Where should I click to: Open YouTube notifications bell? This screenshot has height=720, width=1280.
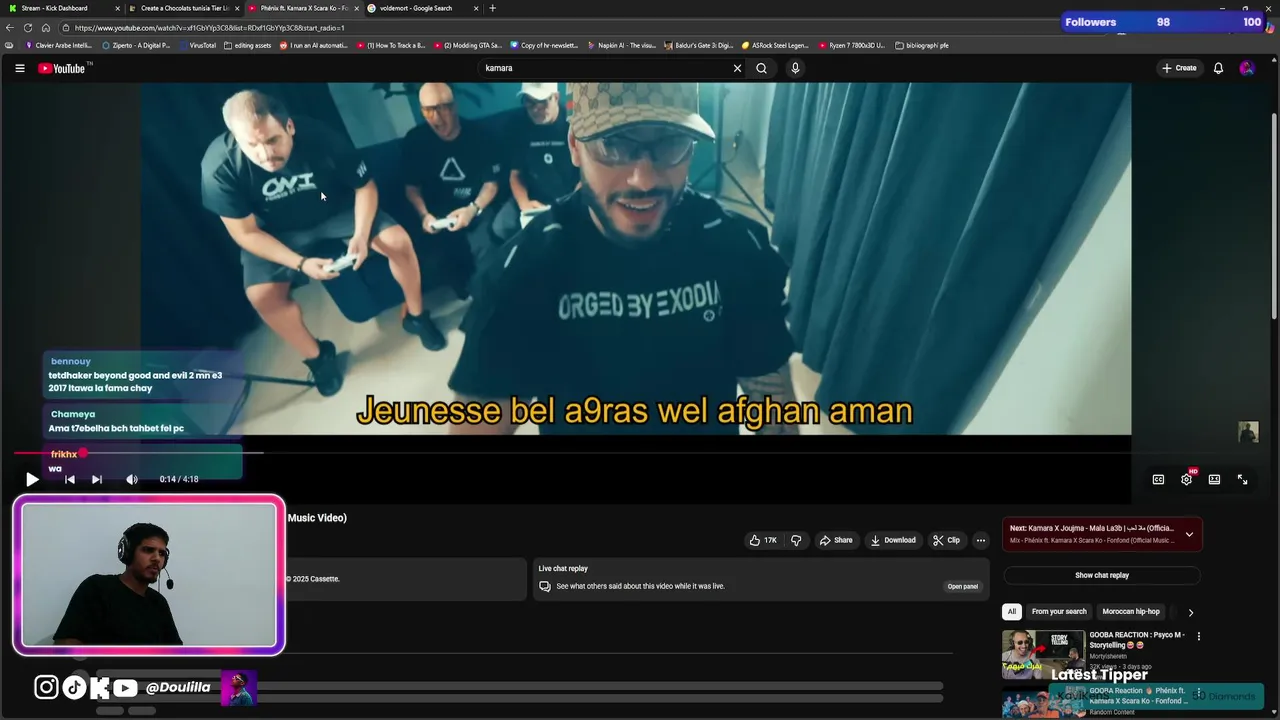pos(1218,68)
